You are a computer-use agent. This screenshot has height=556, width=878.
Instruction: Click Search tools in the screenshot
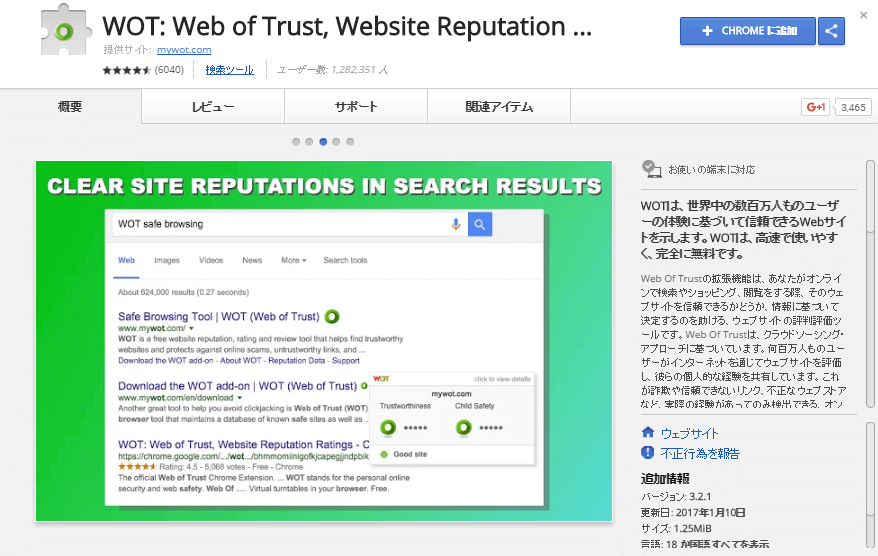point(345,260)
